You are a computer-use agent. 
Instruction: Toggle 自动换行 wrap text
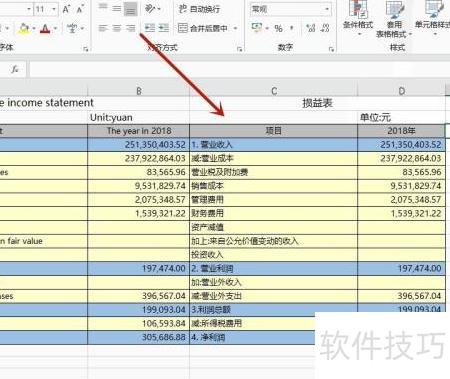pyautogui.click(x=199, y=9)
